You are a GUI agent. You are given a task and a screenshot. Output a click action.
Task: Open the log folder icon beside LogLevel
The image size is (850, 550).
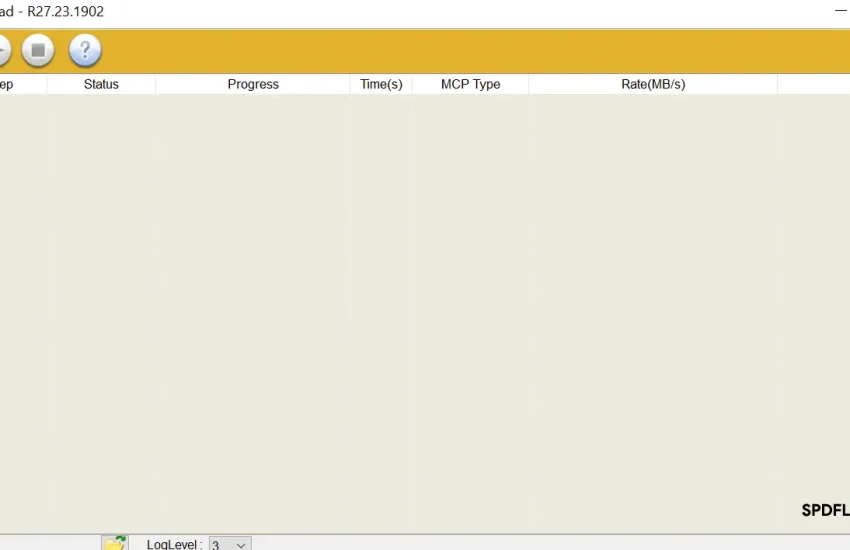[x=115, y=543]
